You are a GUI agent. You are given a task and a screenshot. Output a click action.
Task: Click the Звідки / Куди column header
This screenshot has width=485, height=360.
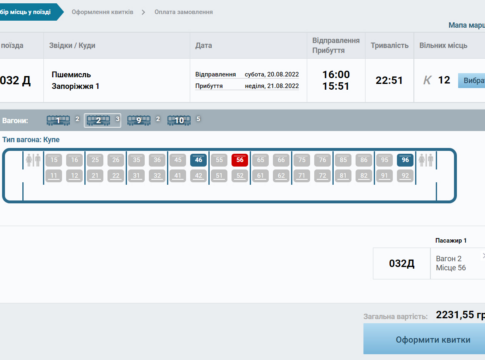click(x=72, y=45)
